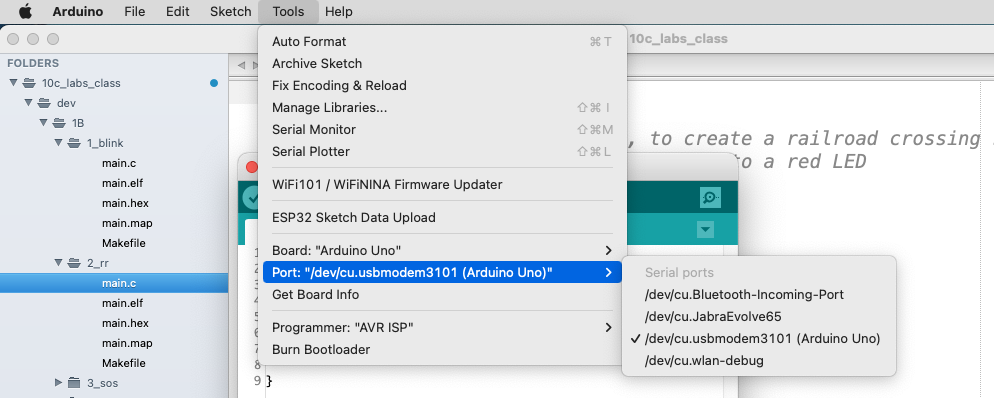Select /dev/cu.JabraEvolve65 serial port
Image resolution: width=994 pixels, height=398 pixels.
coord(759,316)
